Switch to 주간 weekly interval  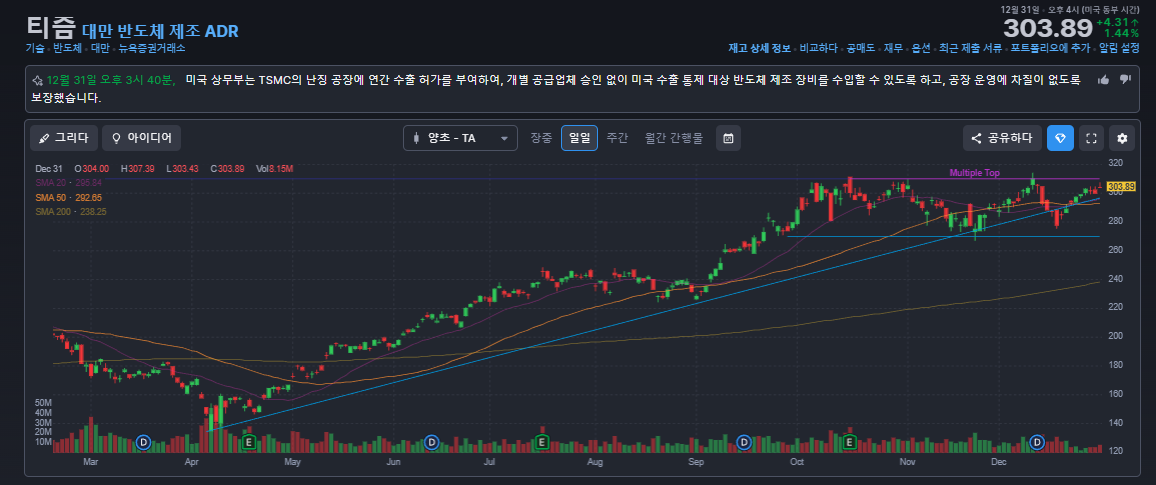617,138
